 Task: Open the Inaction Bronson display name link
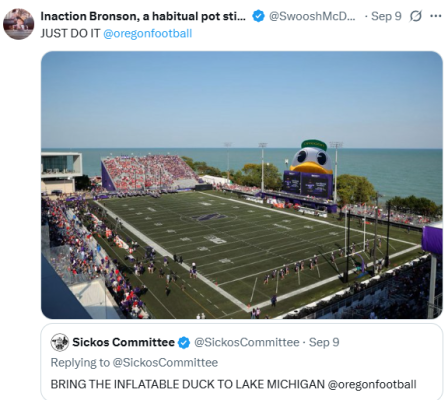(143, 16)
